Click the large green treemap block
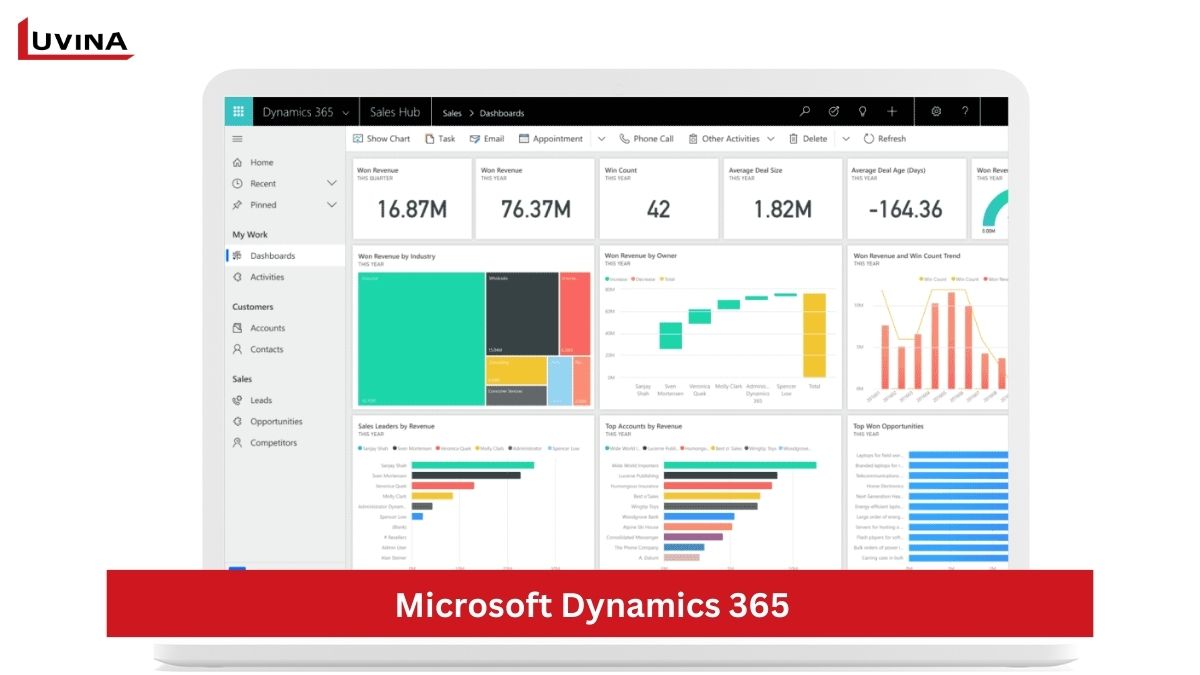Viewport: 1200px width, 675px height. pos(420,338)
